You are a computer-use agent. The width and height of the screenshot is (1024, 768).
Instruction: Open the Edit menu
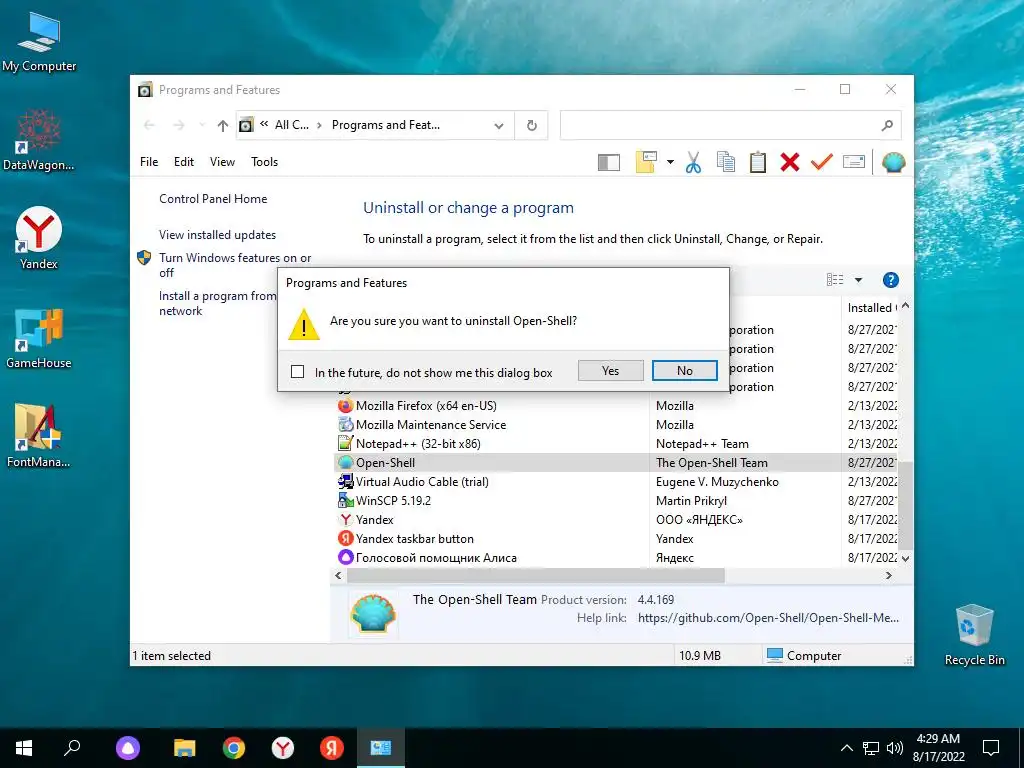184,162
